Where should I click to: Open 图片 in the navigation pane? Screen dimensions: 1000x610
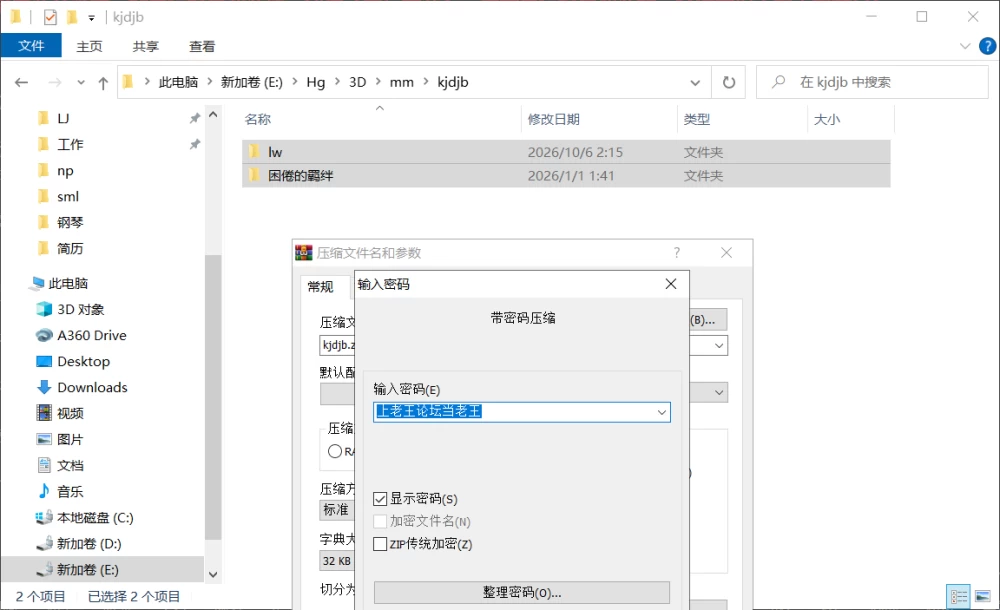[70, 440]
